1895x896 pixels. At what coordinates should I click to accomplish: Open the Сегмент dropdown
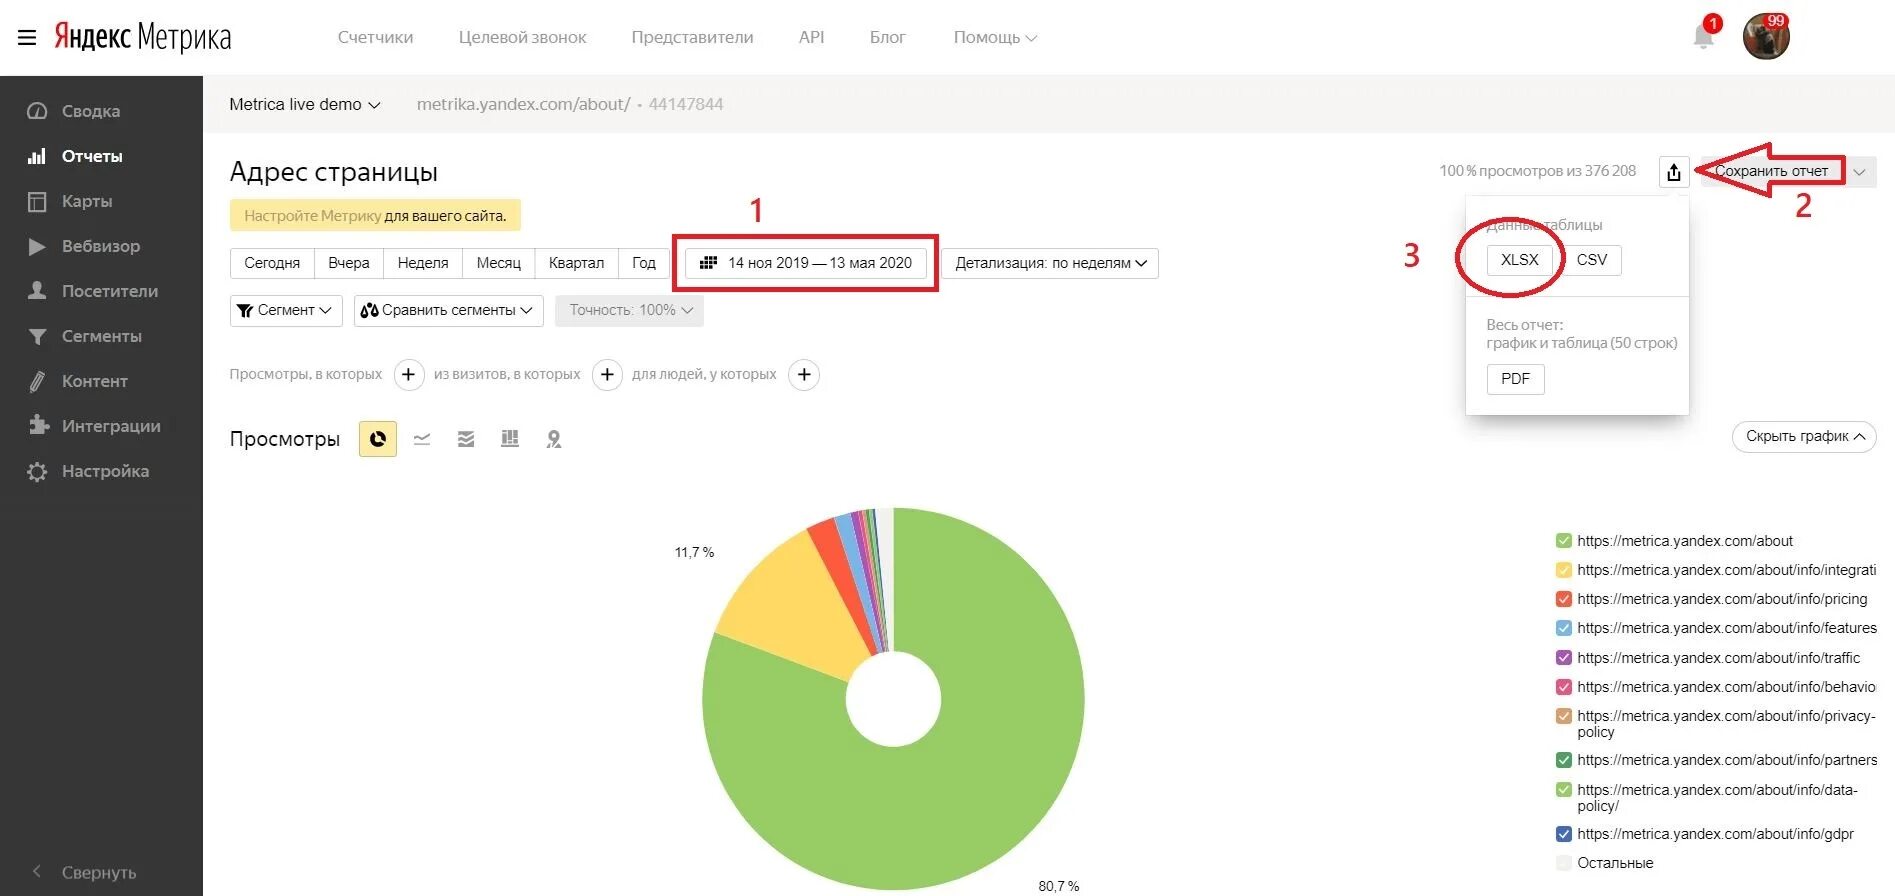tap(286, 311)
